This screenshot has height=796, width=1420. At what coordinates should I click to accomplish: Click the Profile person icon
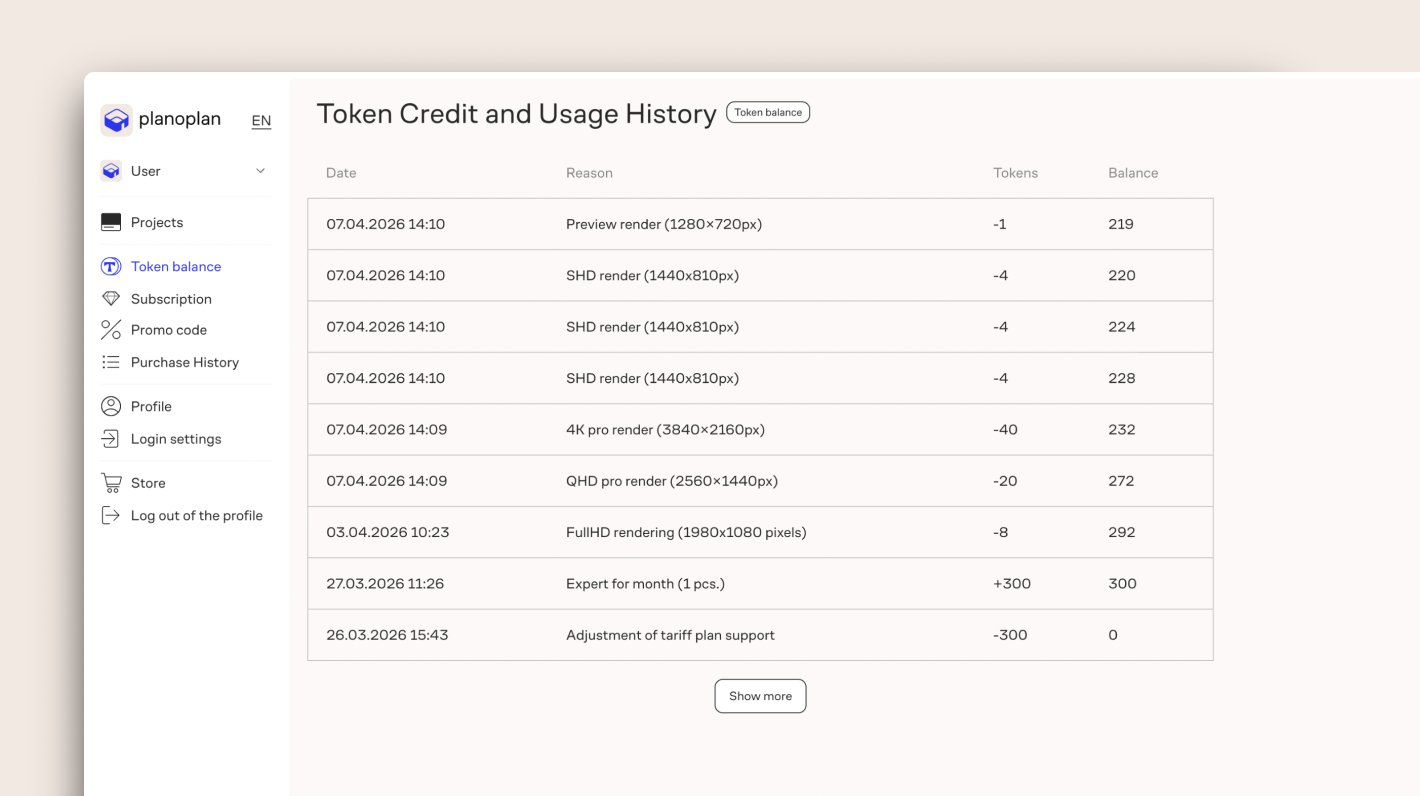tap(110, 406)
